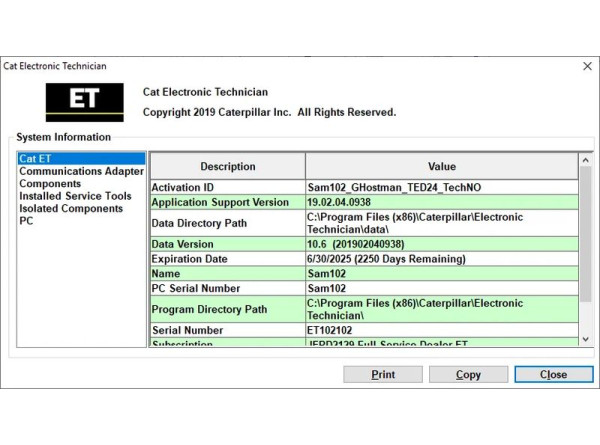The width and height of the screenshot is (600, 445).
Task: Select Isolated Components list item
Action: pyautogui.click(x=71, y=209)
